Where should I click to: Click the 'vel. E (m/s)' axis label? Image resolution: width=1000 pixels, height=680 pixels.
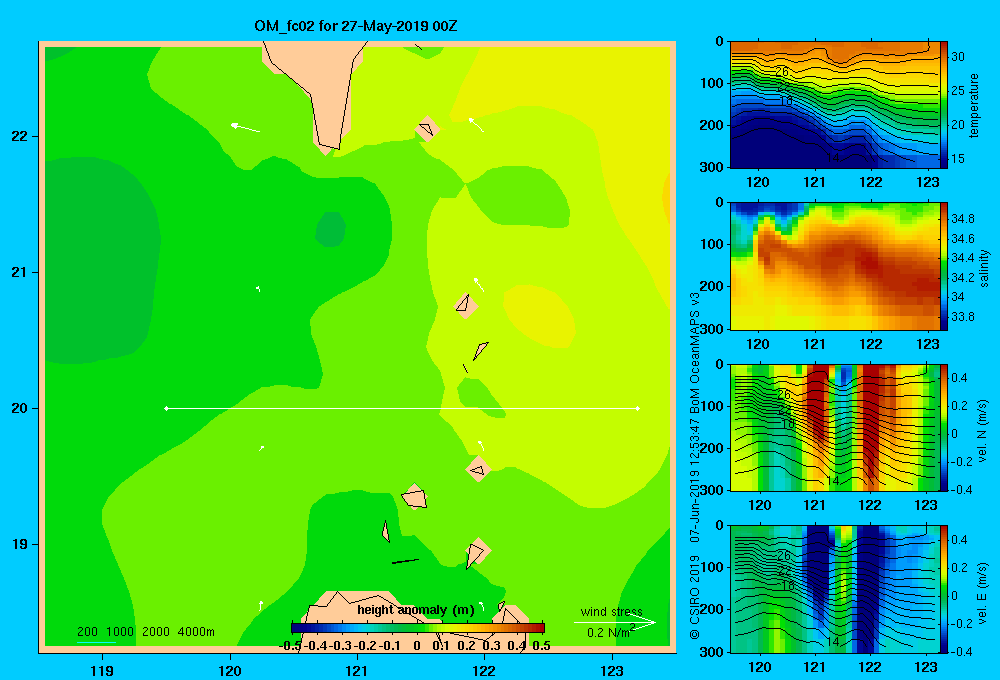[983, 592]
